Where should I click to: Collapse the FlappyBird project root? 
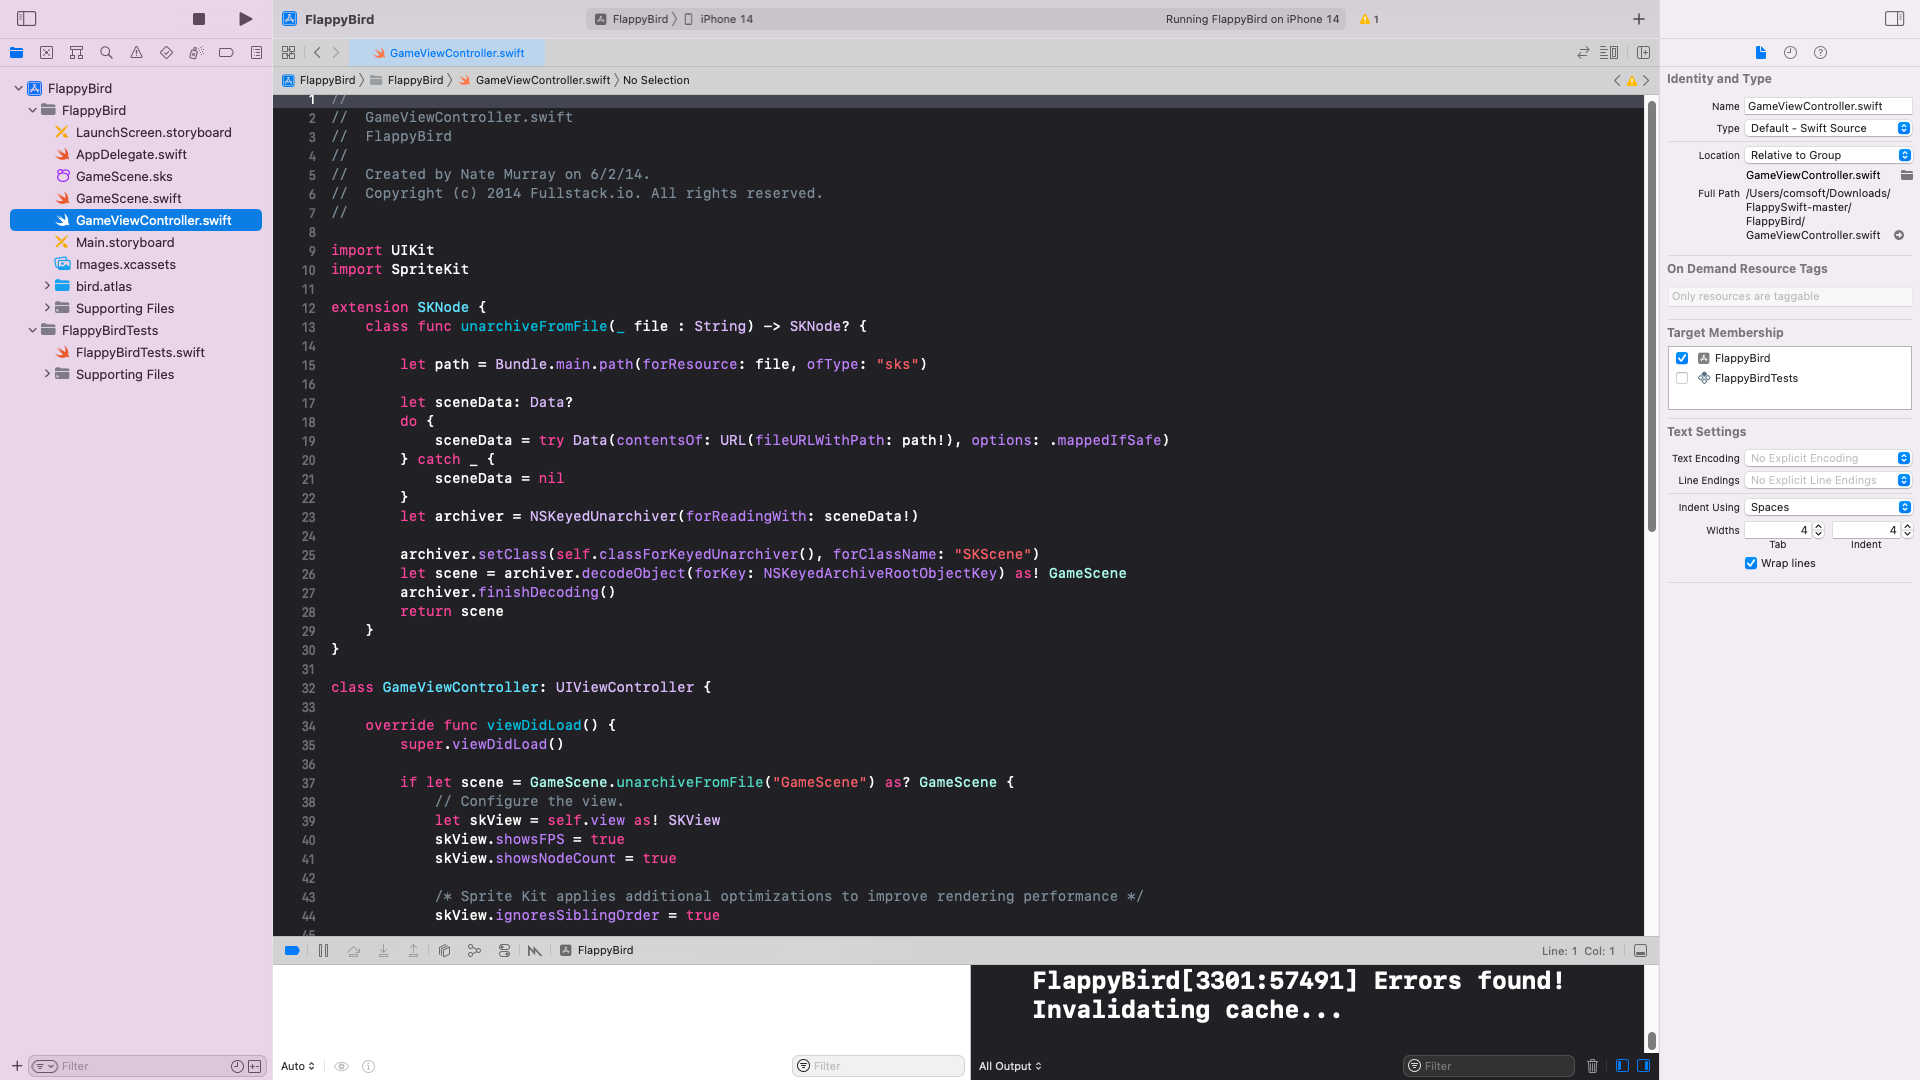coord(18,88)
